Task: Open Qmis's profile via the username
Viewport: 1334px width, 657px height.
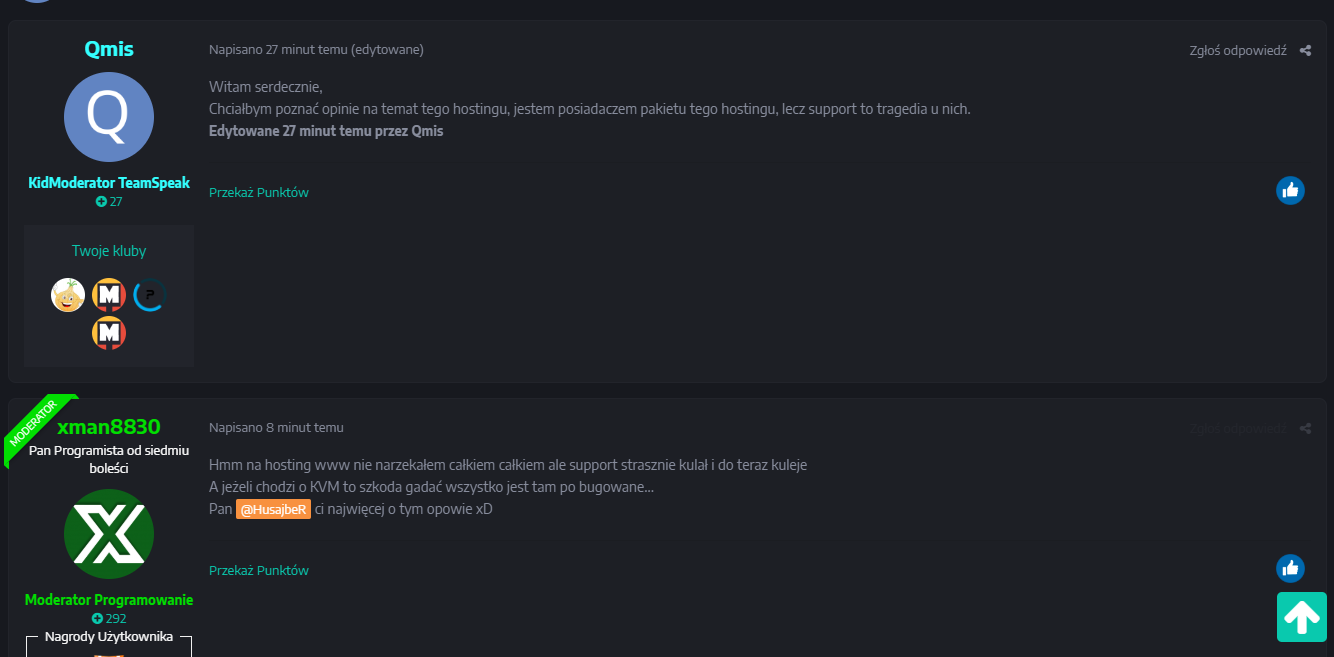Action: coord(109,49)
